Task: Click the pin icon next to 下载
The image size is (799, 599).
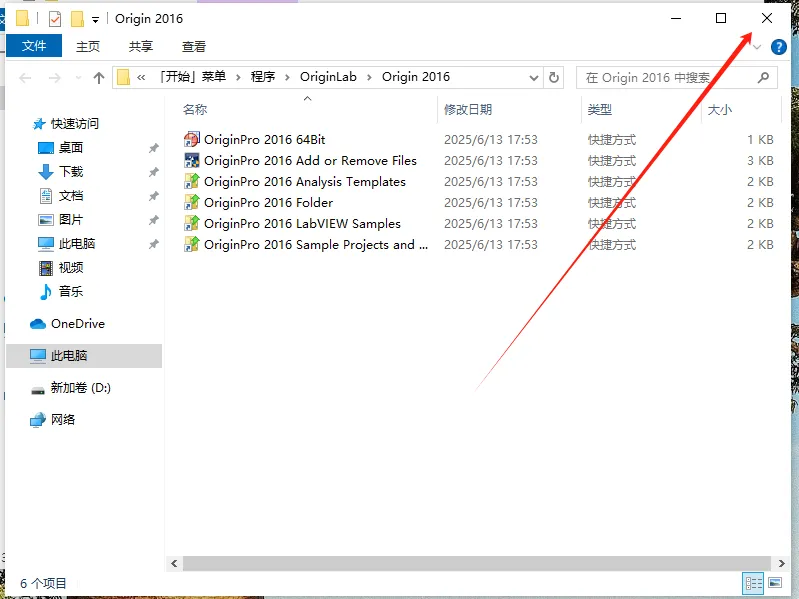Action: coord(153,172)
